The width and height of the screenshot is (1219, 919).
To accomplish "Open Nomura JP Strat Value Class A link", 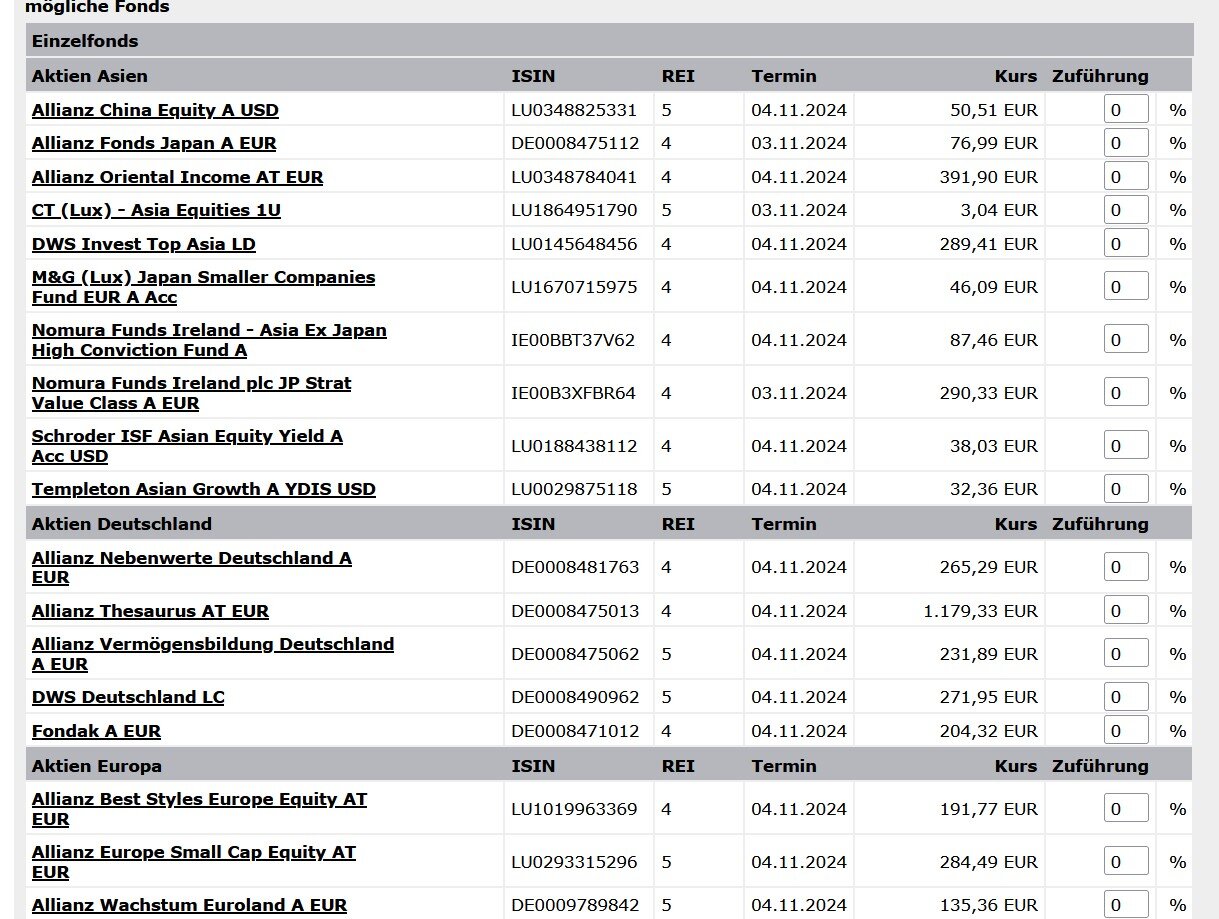I will tap(191, 393).
